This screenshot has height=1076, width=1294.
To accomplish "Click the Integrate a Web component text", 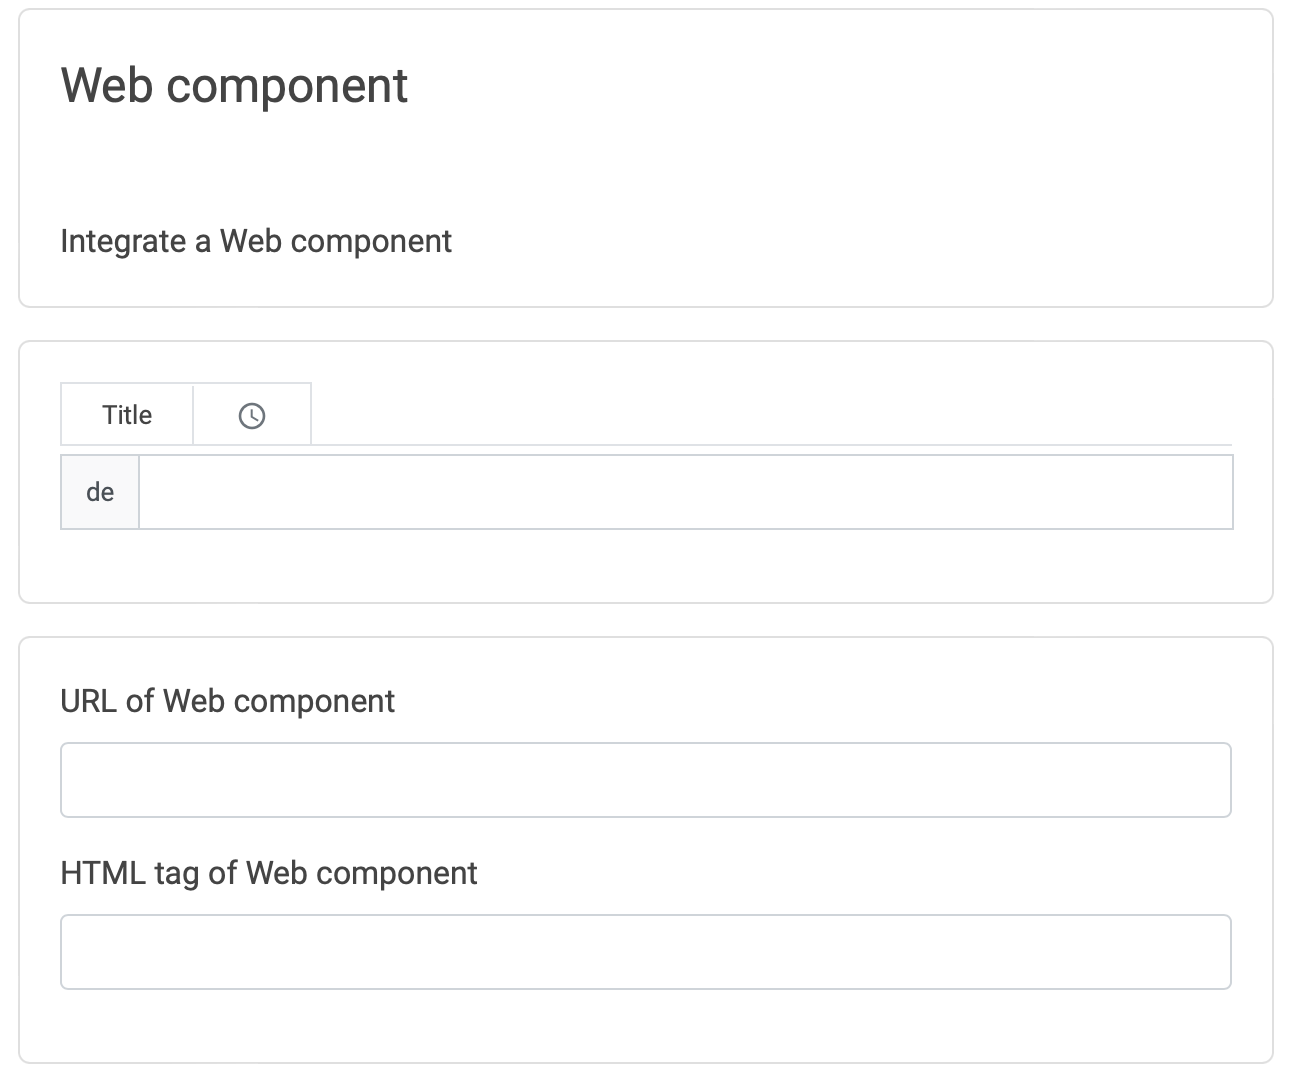I will tap(256, 241).
